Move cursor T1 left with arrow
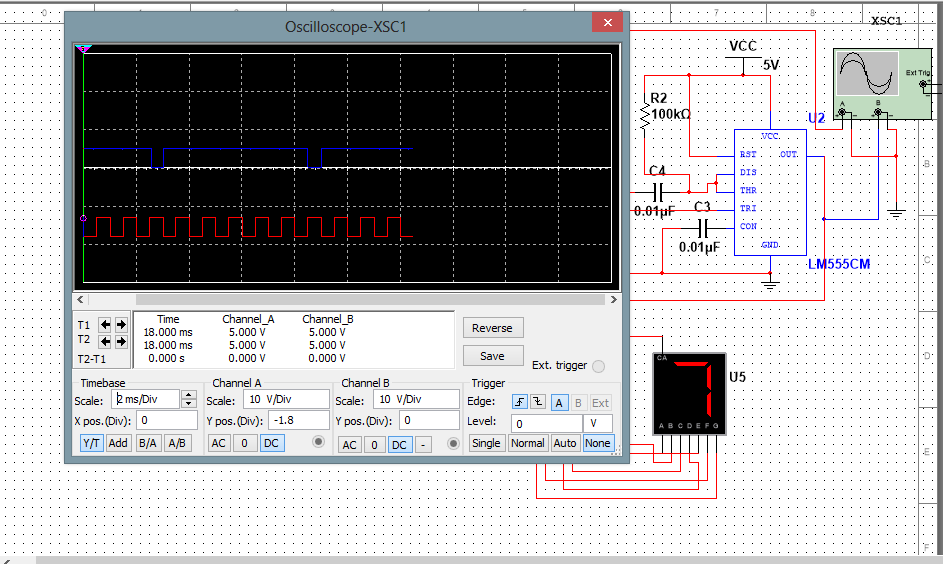 coord(105,325)
